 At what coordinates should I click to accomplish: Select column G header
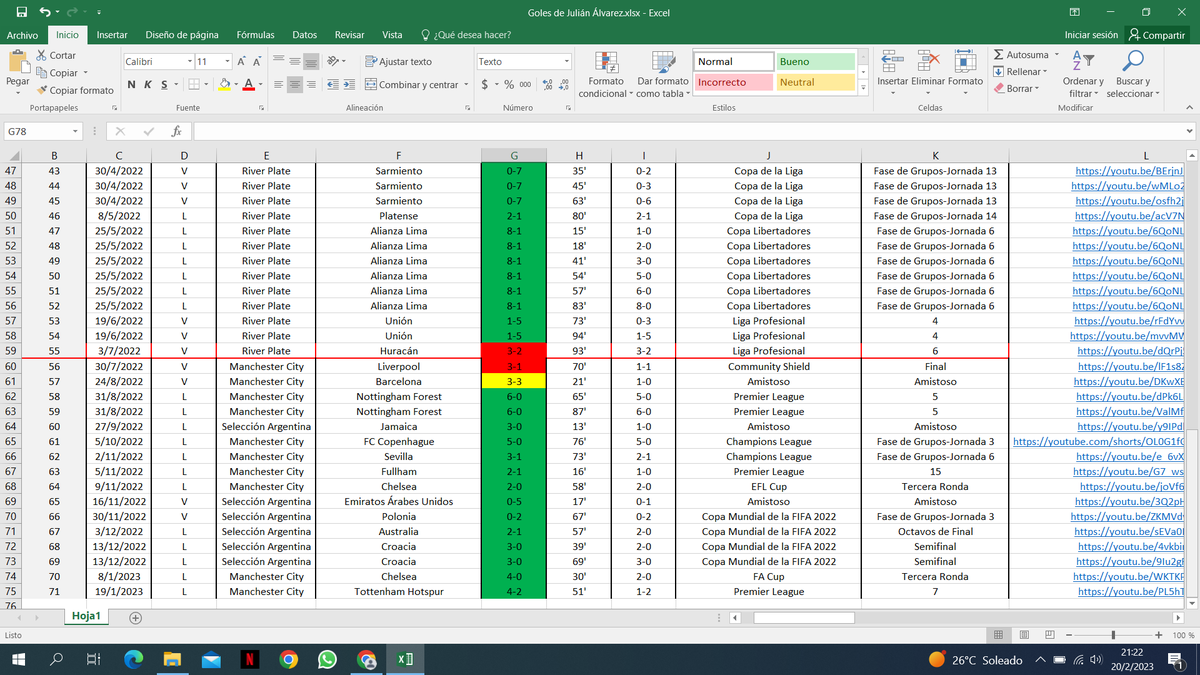(x=514, y=155)
